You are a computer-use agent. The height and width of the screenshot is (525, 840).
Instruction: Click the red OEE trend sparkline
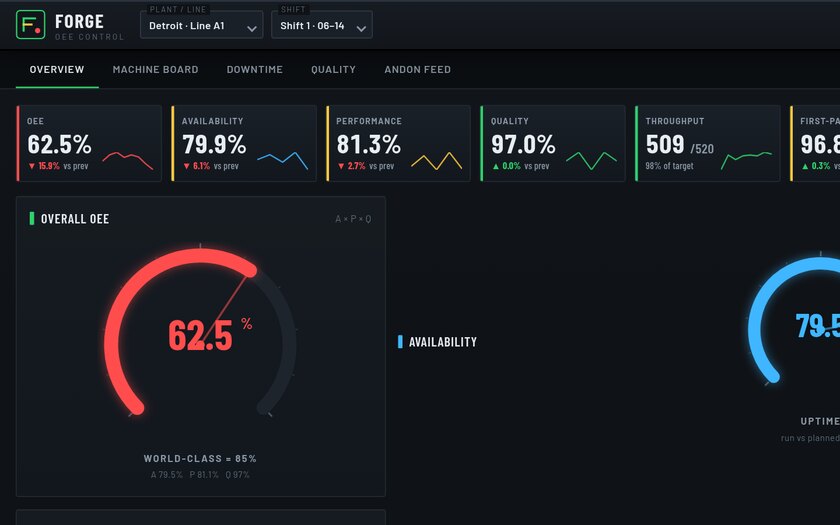[128, 161]
